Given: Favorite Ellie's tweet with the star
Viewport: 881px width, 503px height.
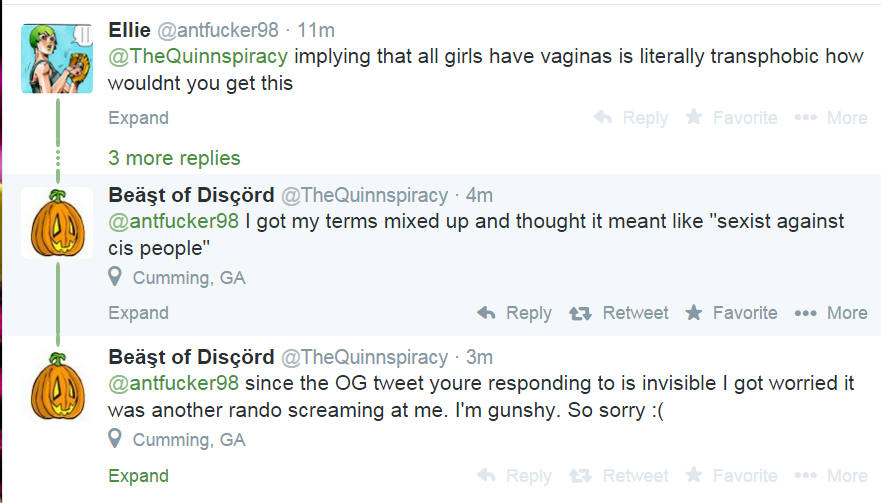Looking at the screenshot, I should pos(694,118).
